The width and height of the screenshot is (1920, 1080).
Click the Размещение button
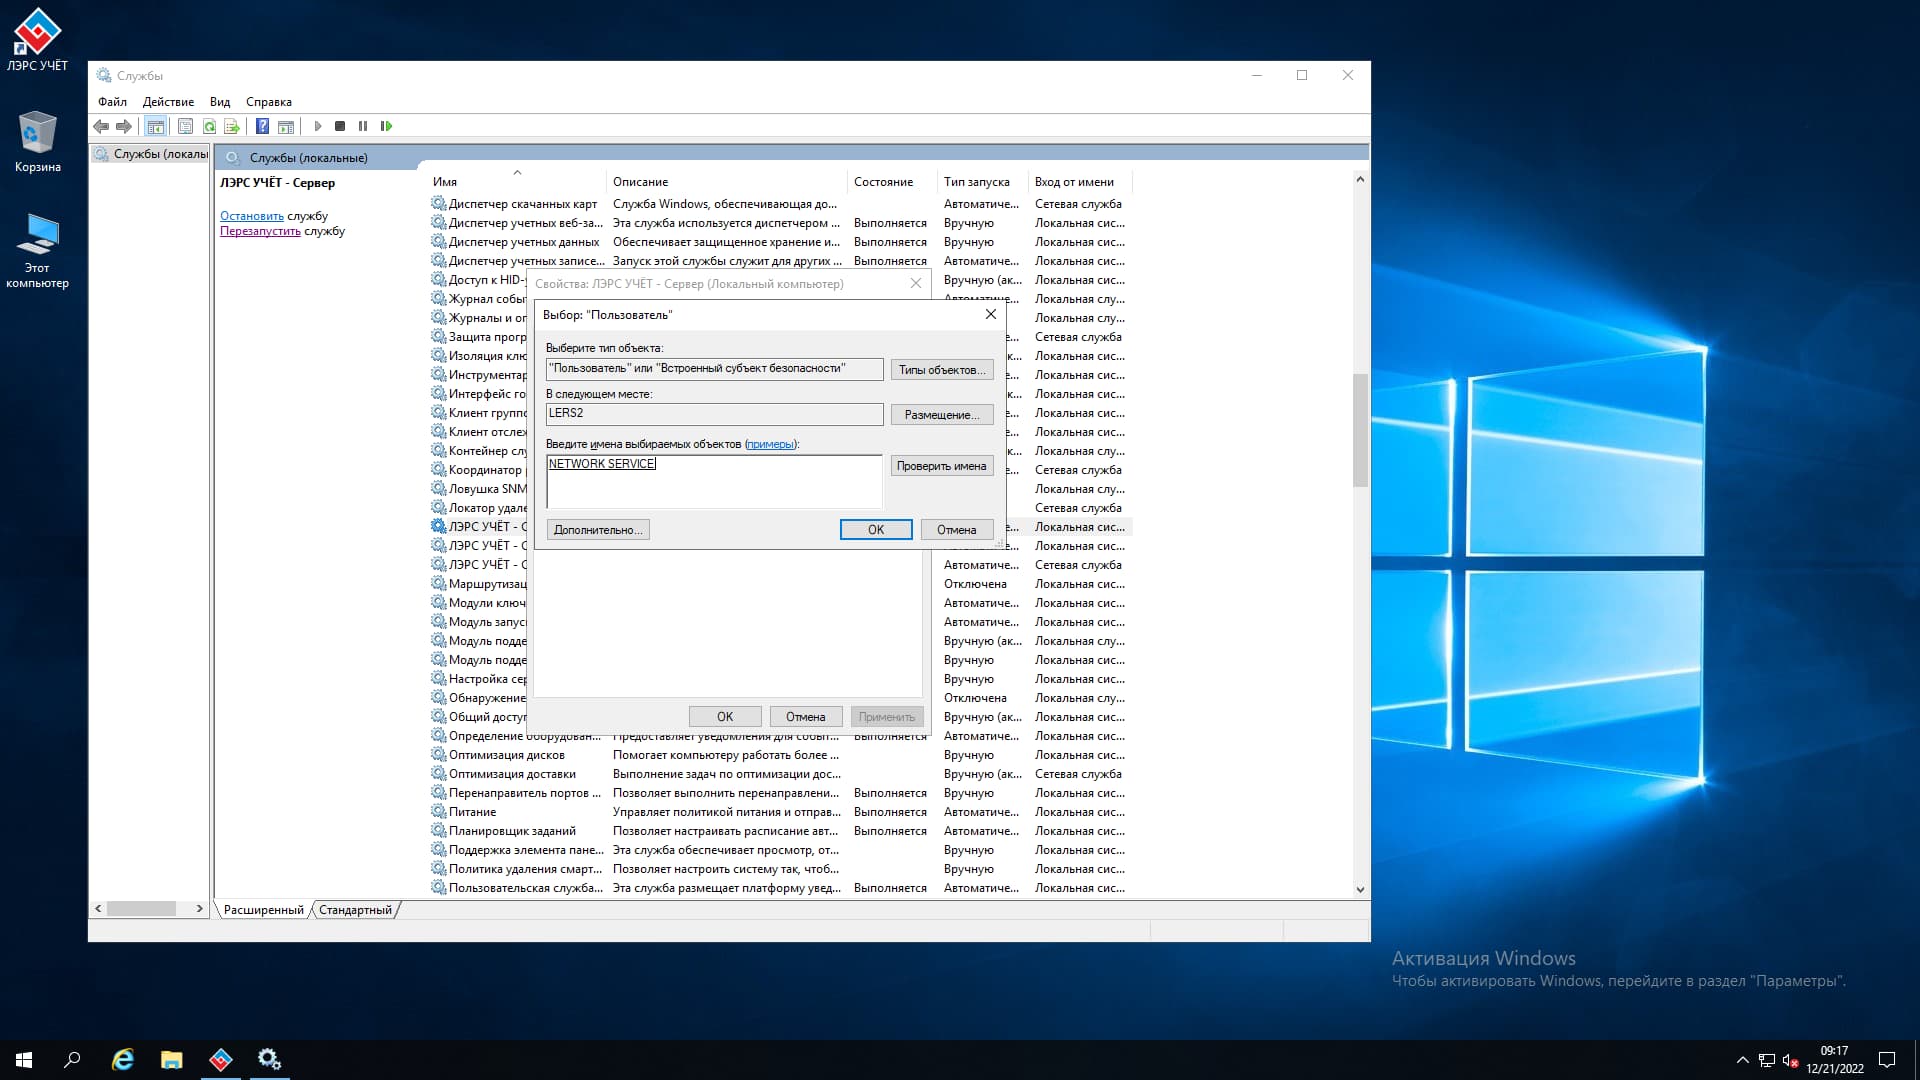click(x=942, y=415)
